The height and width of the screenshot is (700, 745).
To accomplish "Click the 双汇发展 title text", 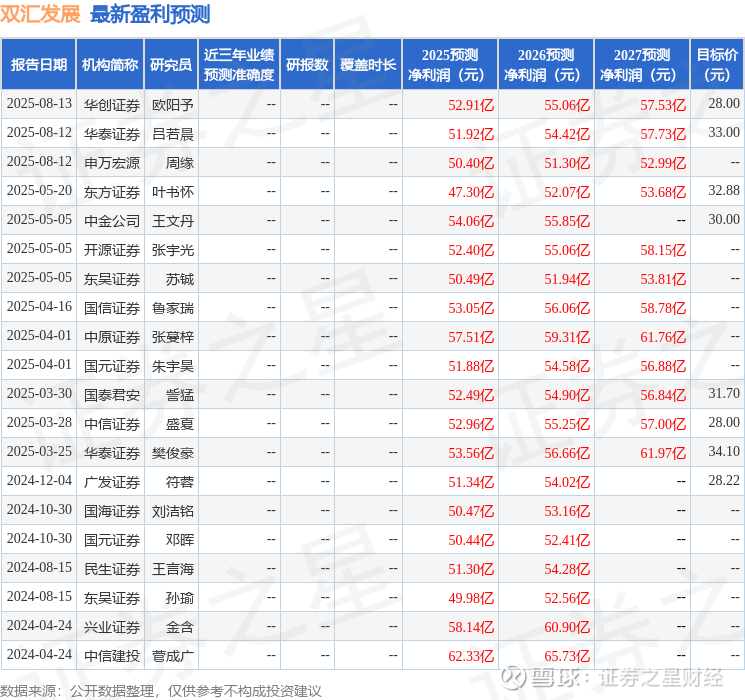I will pyautogui.click(x=40, y=14).
